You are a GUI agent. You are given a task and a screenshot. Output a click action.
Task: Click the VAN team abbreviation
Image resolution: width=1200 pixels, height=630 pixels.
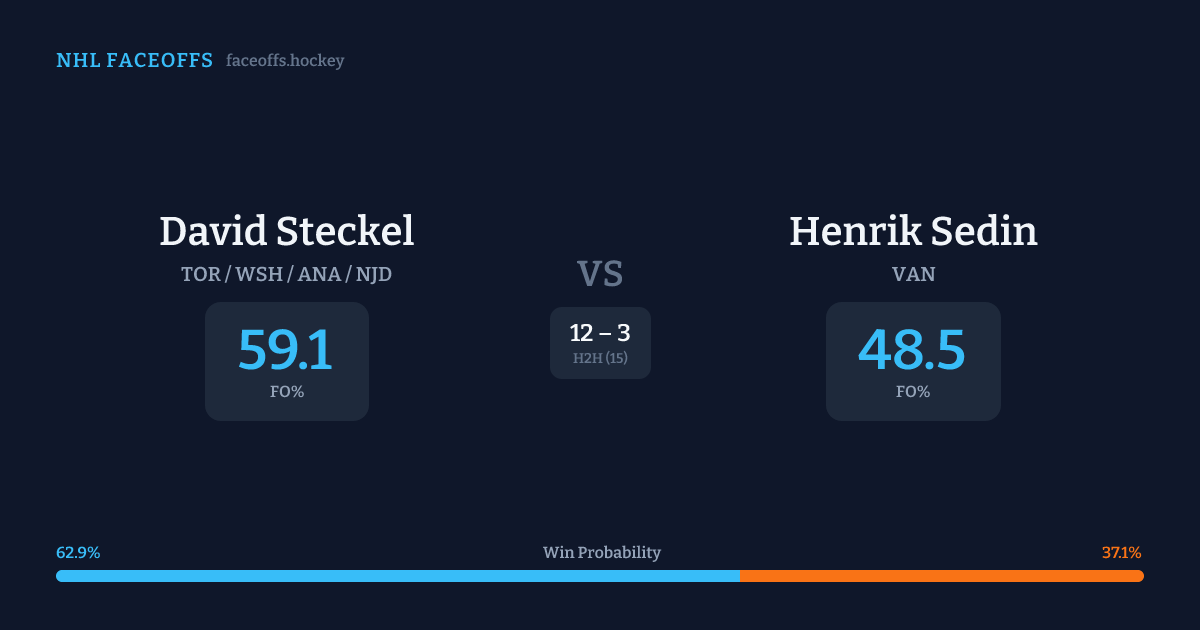pos(913,274)
